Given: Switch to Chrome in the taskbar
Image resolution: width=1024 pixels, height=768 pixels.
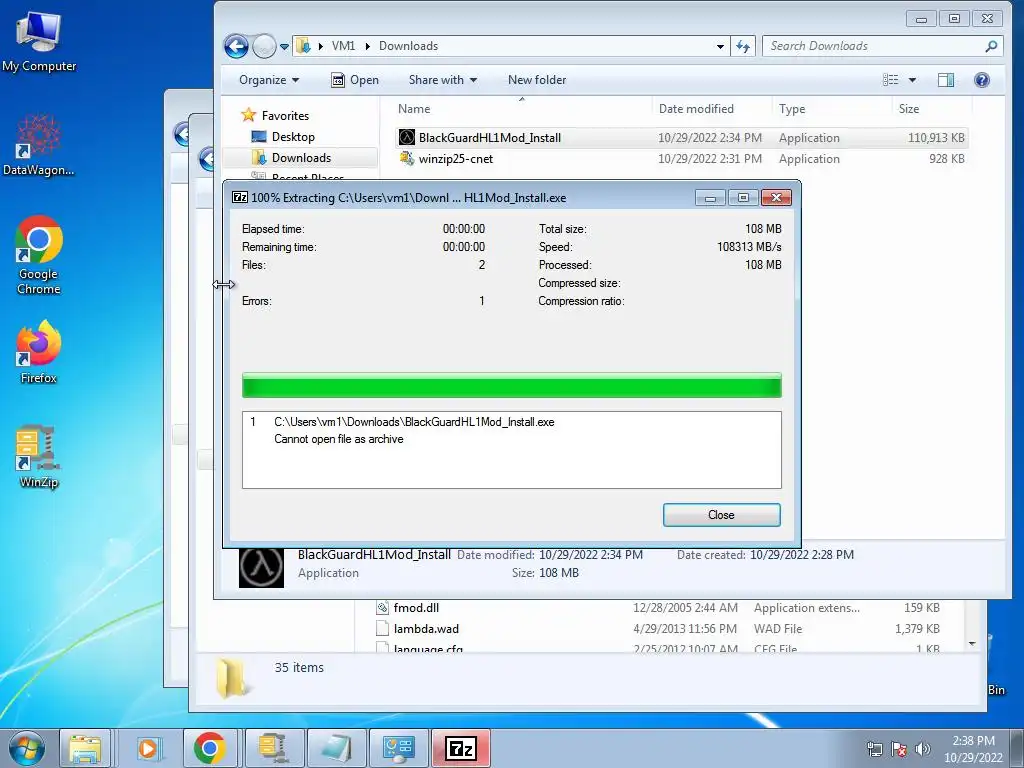Looking at the screenshot, I should [210, 748].
